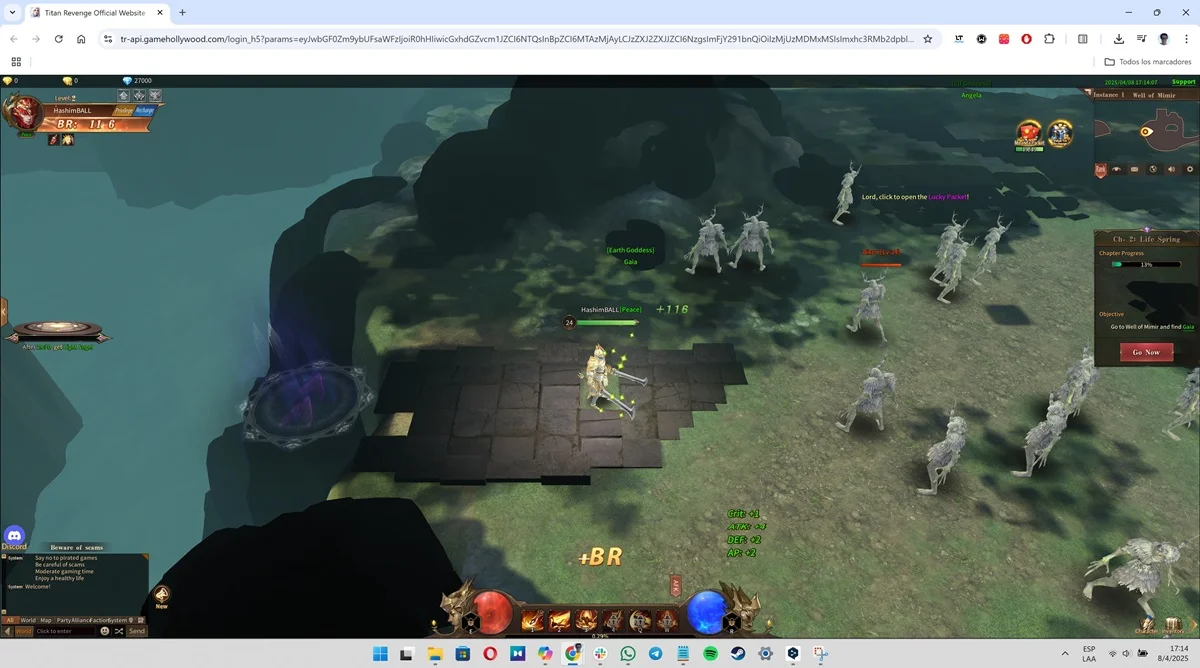Open the settings gear beside the minimap
Image resolution: width=1200 pixels, height=668 pixels.
[1190, 169]
